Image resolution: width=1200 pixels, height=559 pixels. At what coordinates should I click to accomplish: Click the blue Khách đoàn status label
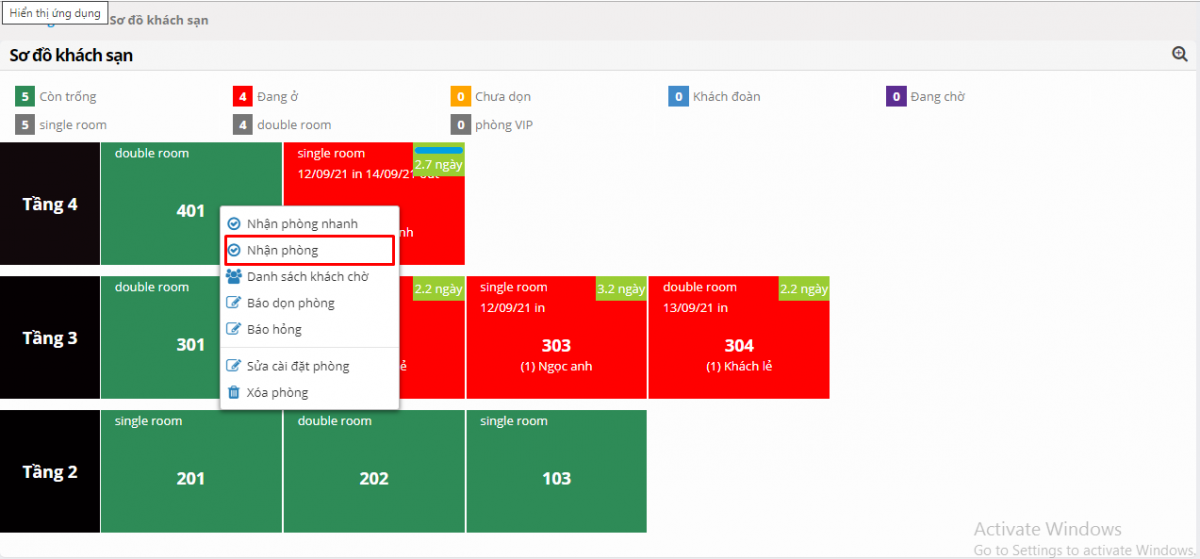(726, 97)
